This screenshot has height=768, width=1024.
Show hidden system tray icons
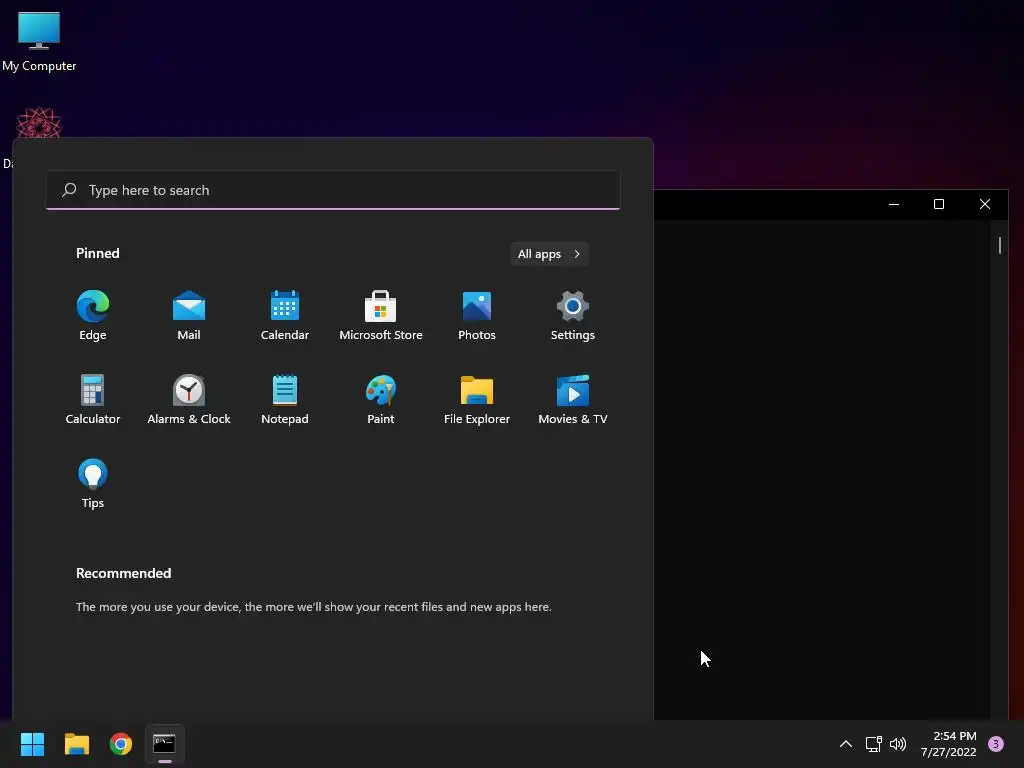[x=845, y=744]
